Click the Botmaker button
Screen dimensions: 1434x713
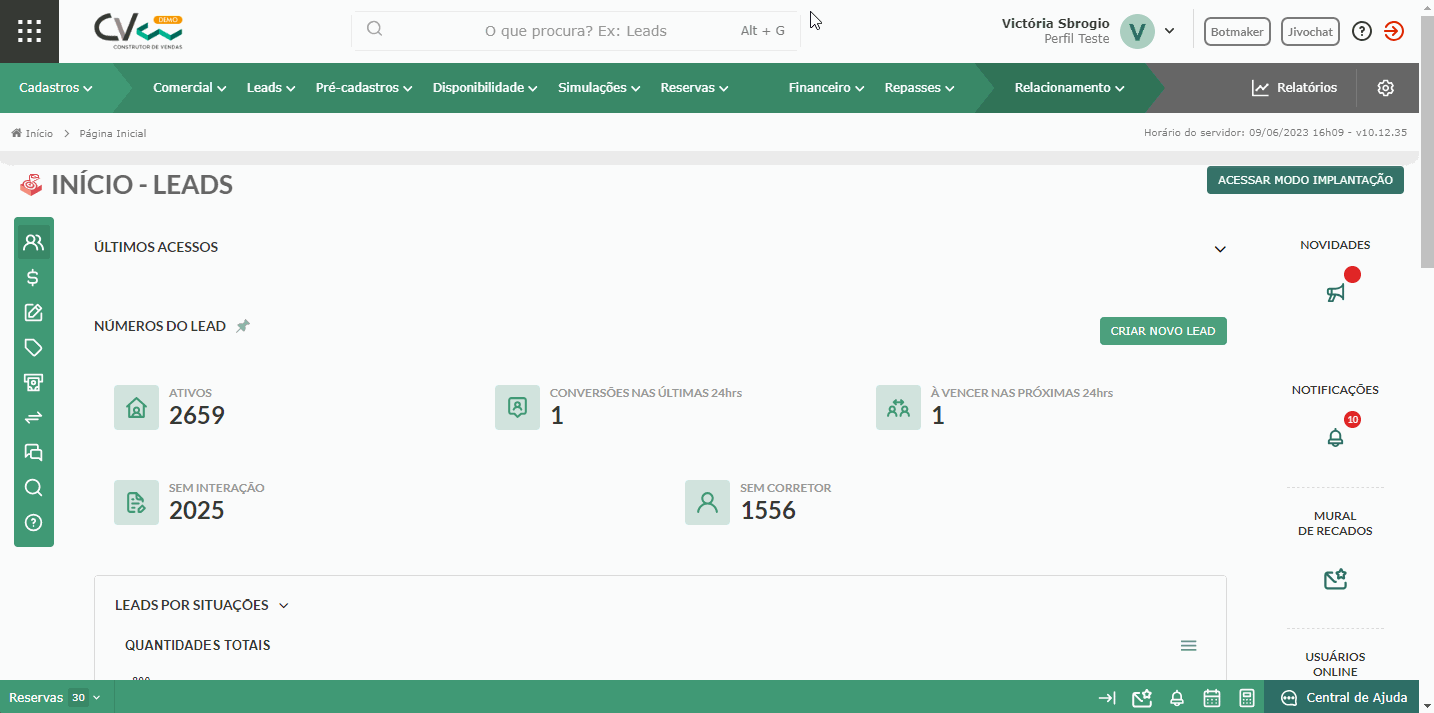click(1237, 32)
